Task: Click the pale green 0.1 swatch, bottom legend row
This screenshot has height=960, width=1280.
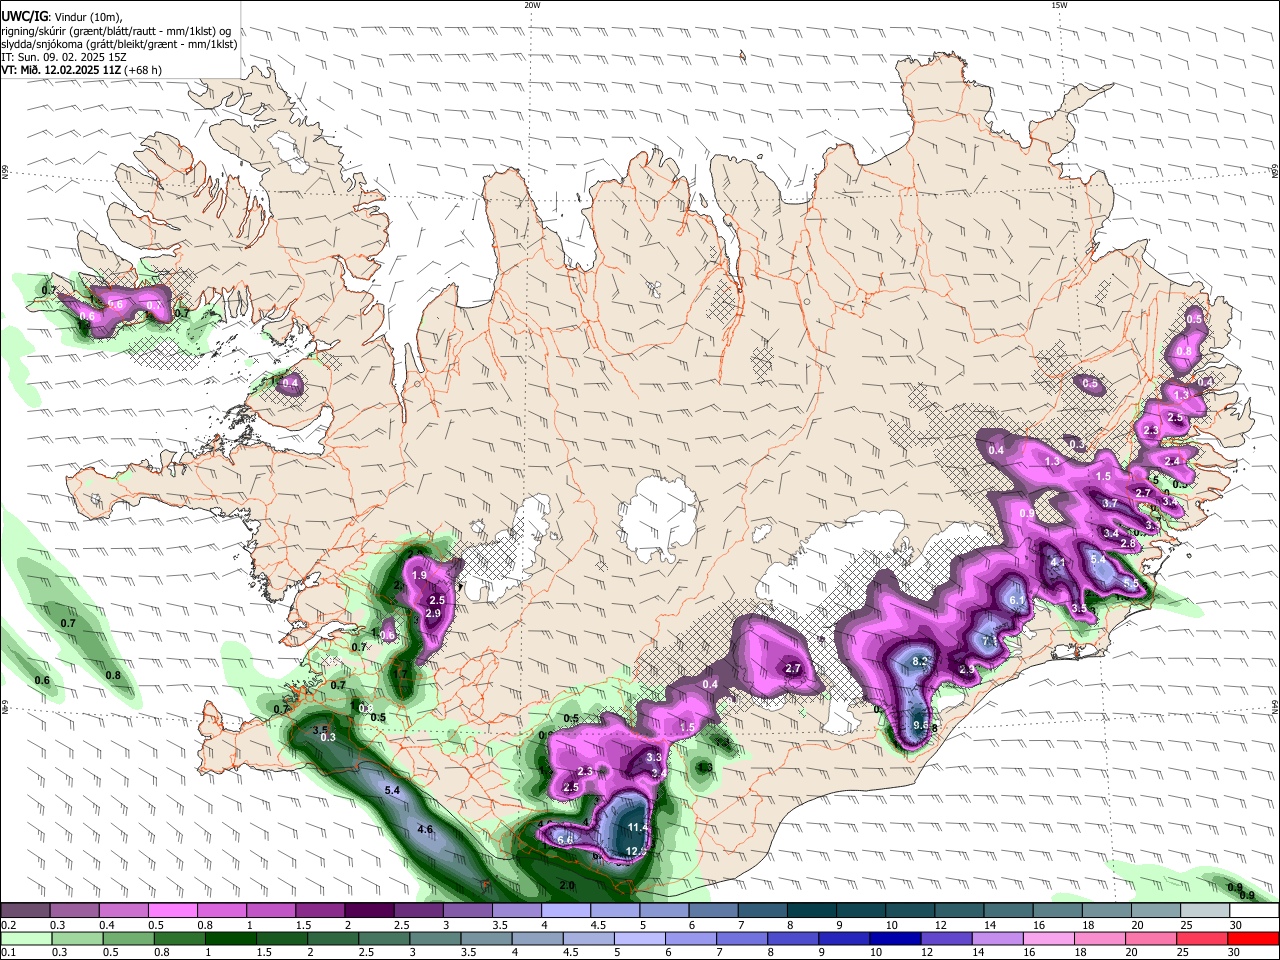Action: tap(25, 939)
